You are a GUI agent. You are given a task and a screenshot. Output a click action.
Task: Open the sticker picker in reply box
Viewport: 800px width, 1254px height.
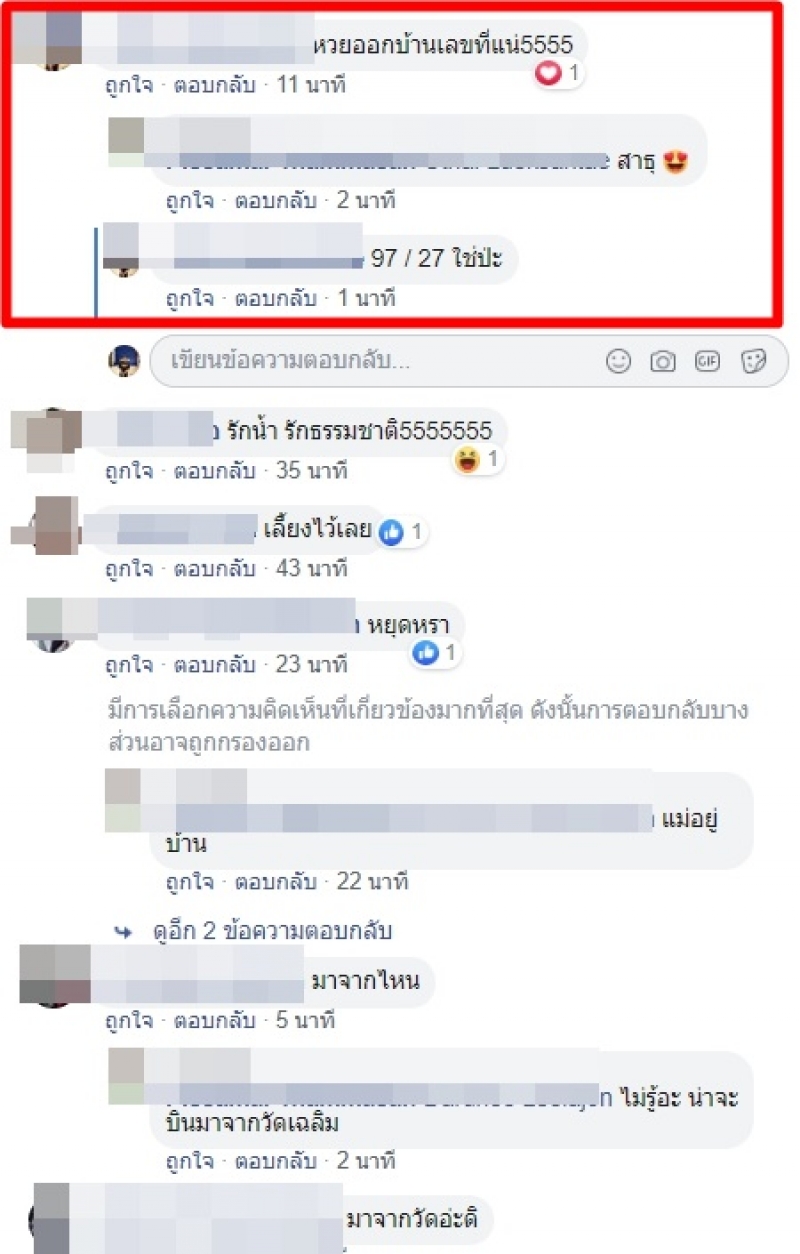[753, 361]
